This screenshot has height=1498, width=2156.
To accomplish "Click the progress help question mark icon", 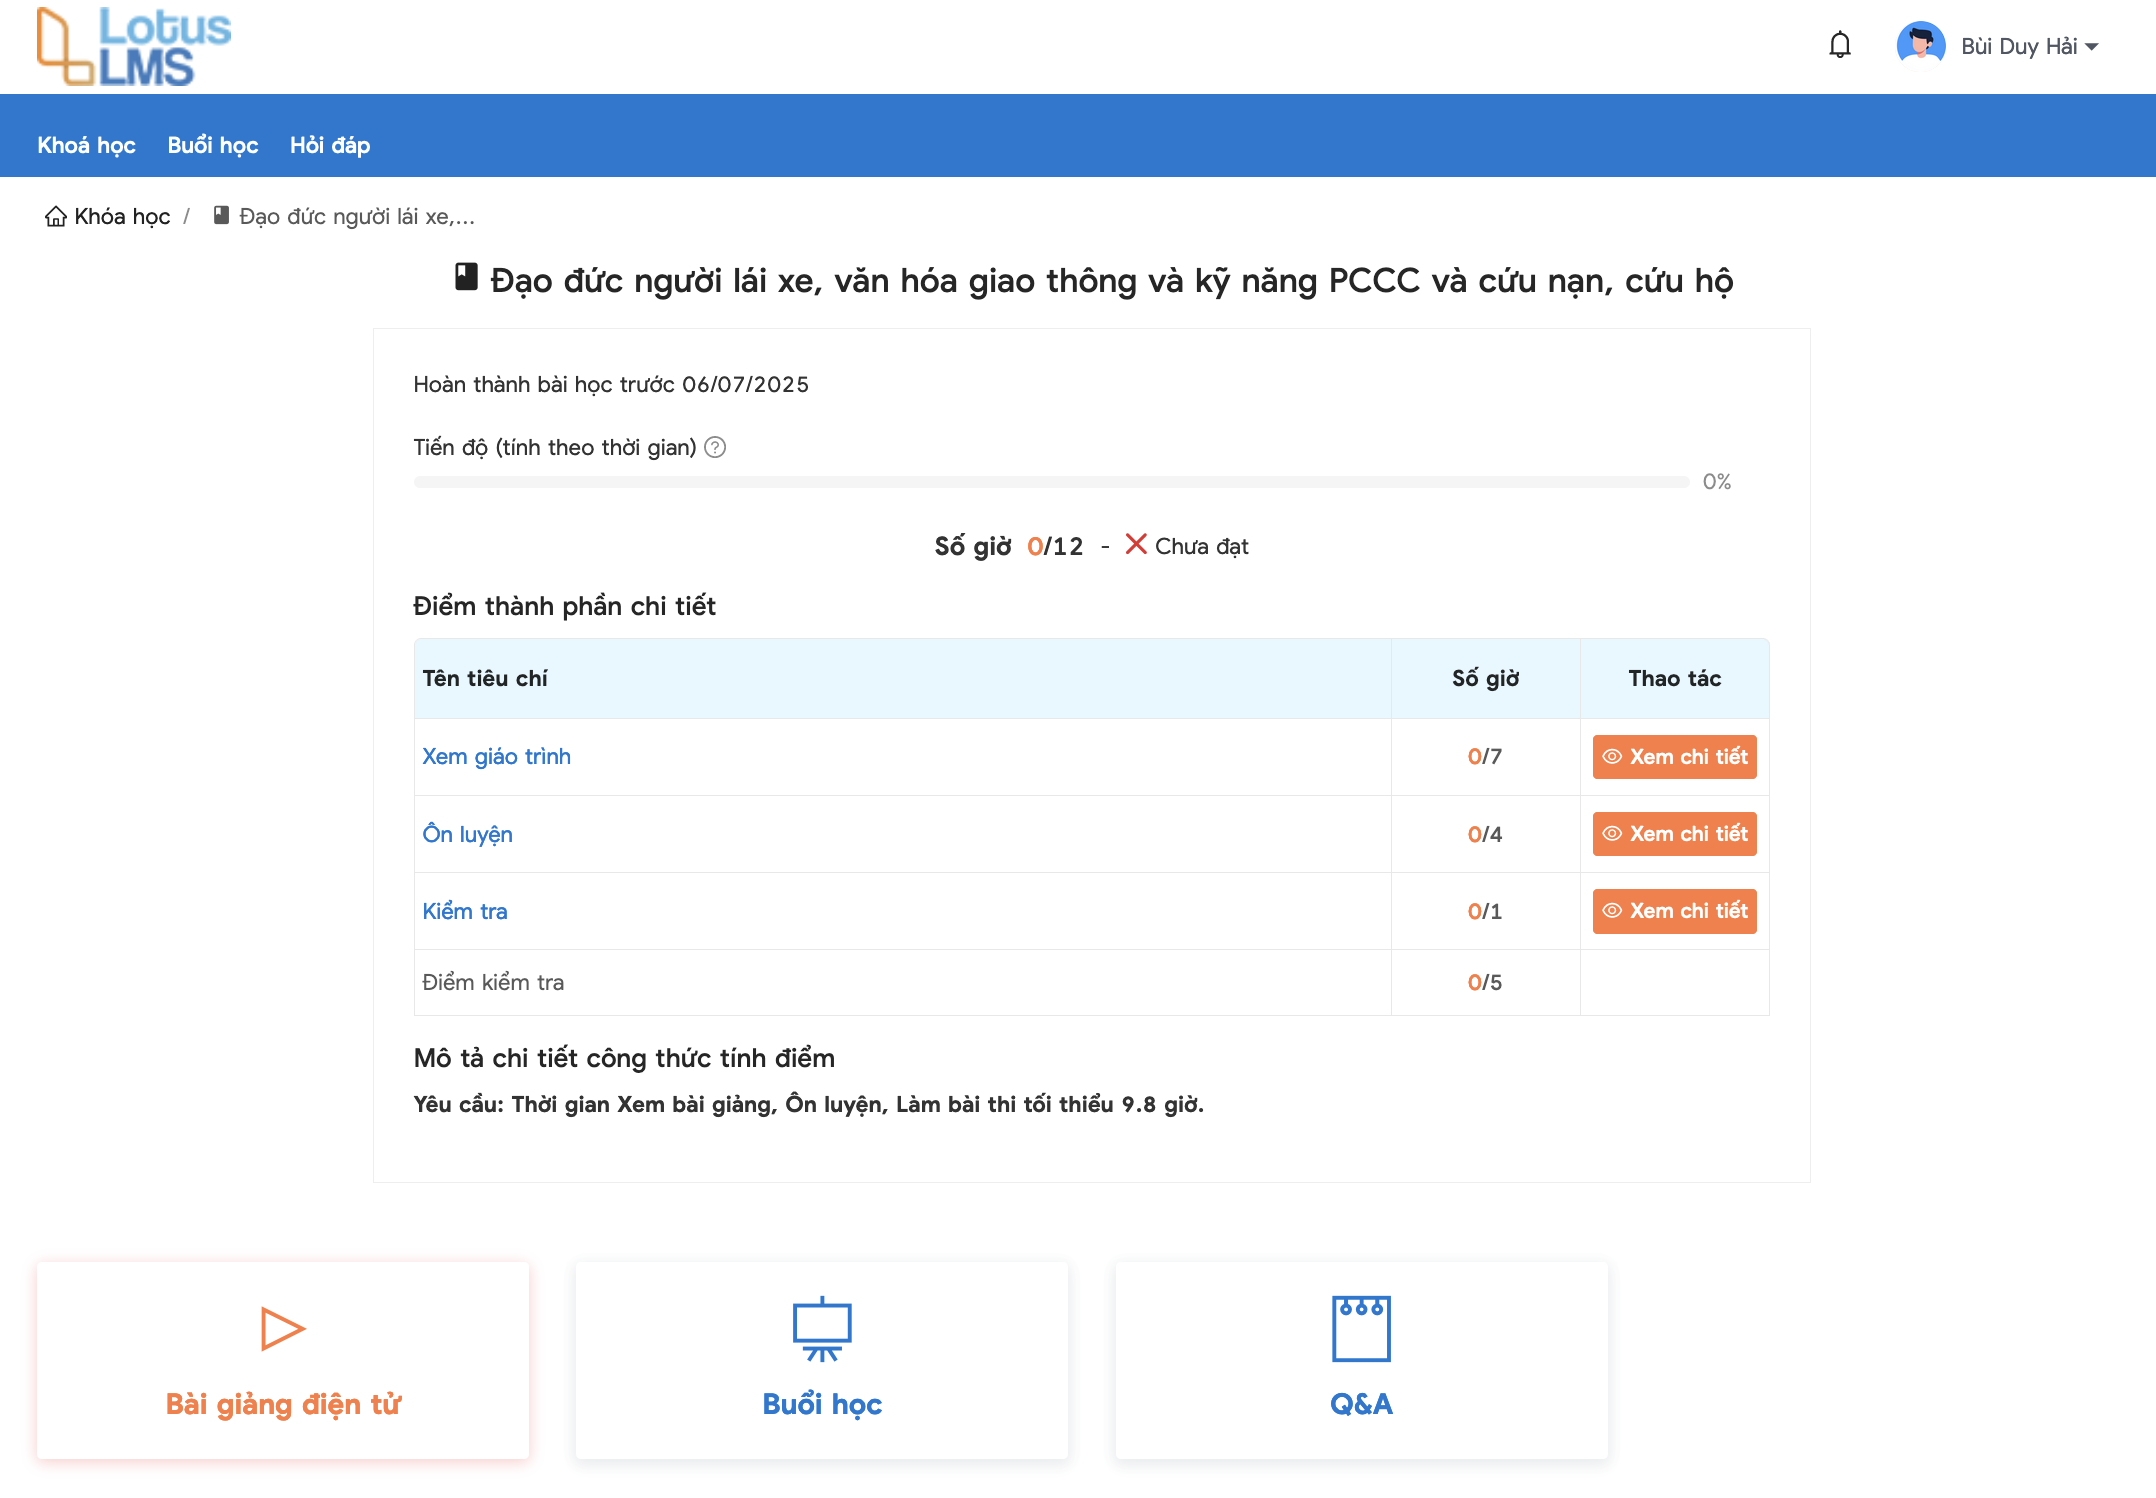I will 715,447.
